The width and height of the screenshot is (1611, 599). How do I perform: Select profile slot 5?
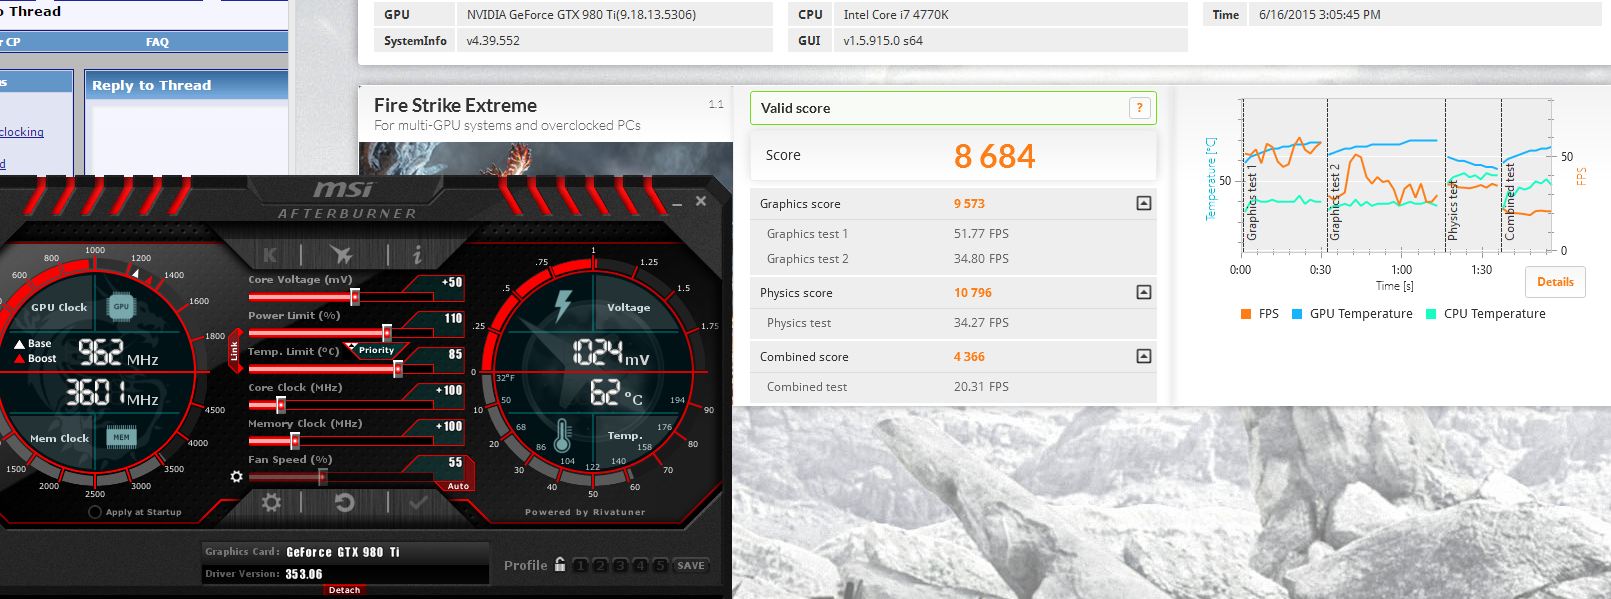point(660,565)
